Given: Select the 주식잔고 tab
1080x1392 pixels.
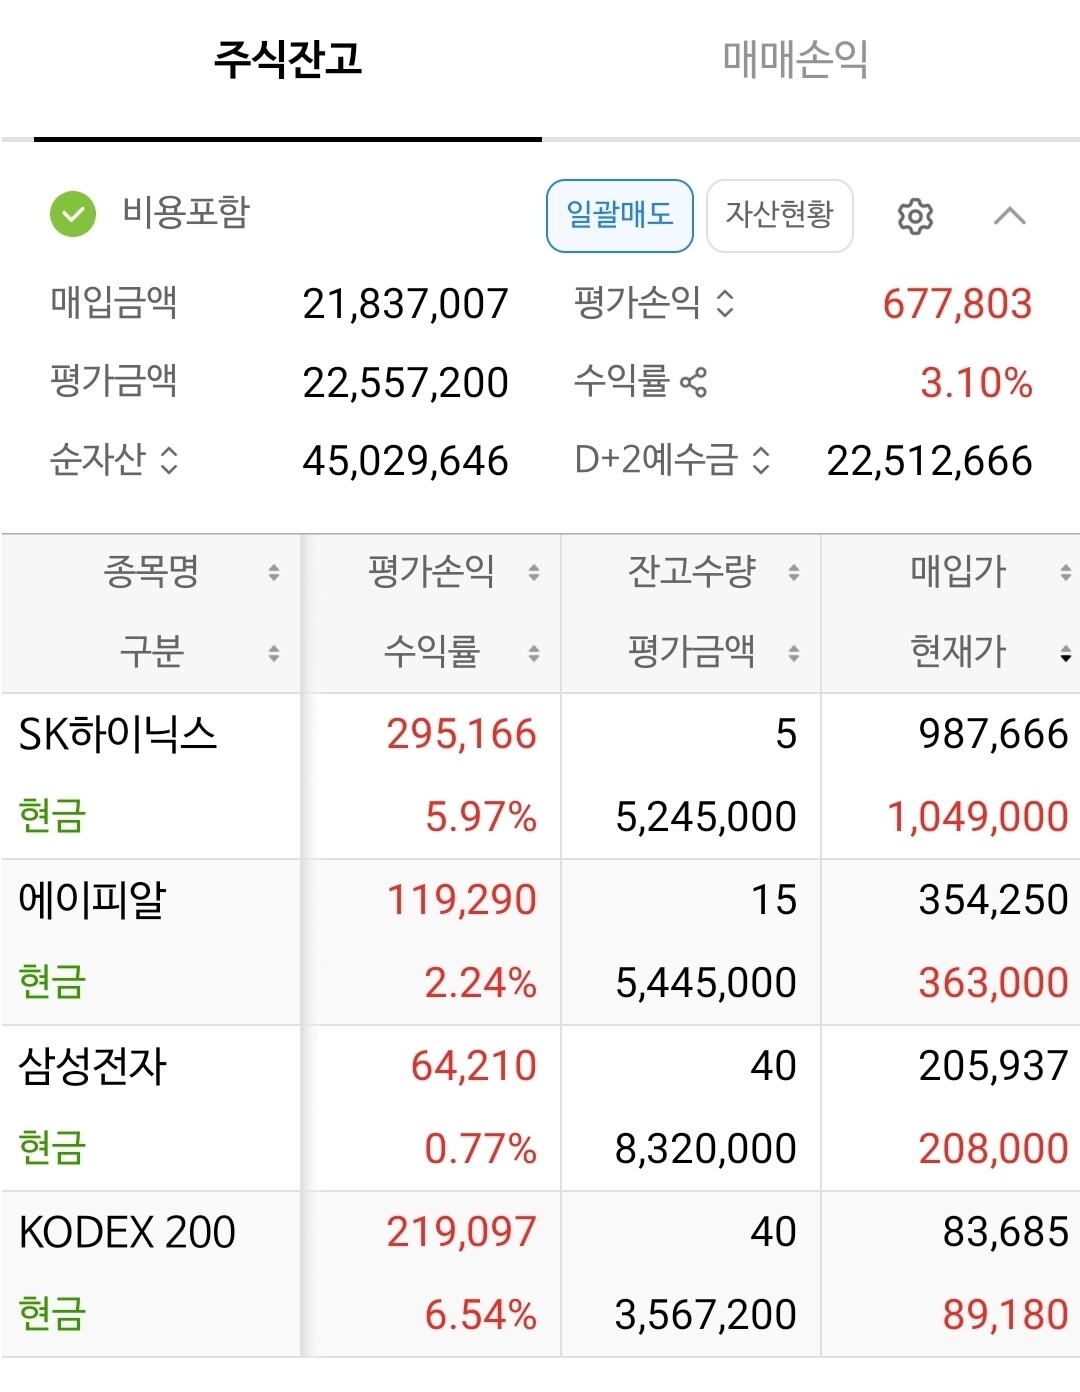Looking at the screenshot, I should 288,60.
